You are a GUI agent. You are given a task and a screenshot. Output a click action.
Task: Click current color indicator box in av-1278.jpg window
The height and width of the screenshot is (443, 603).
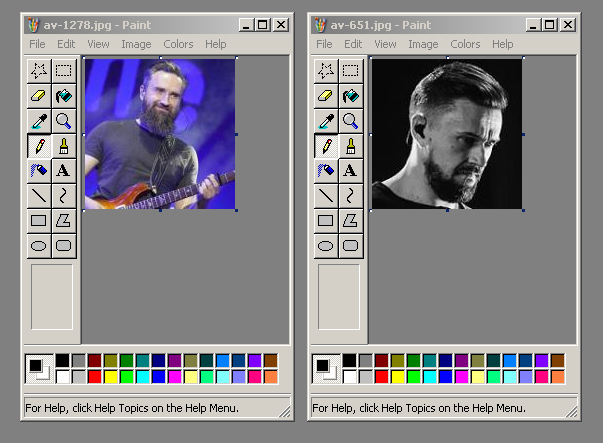pos(39,369)
